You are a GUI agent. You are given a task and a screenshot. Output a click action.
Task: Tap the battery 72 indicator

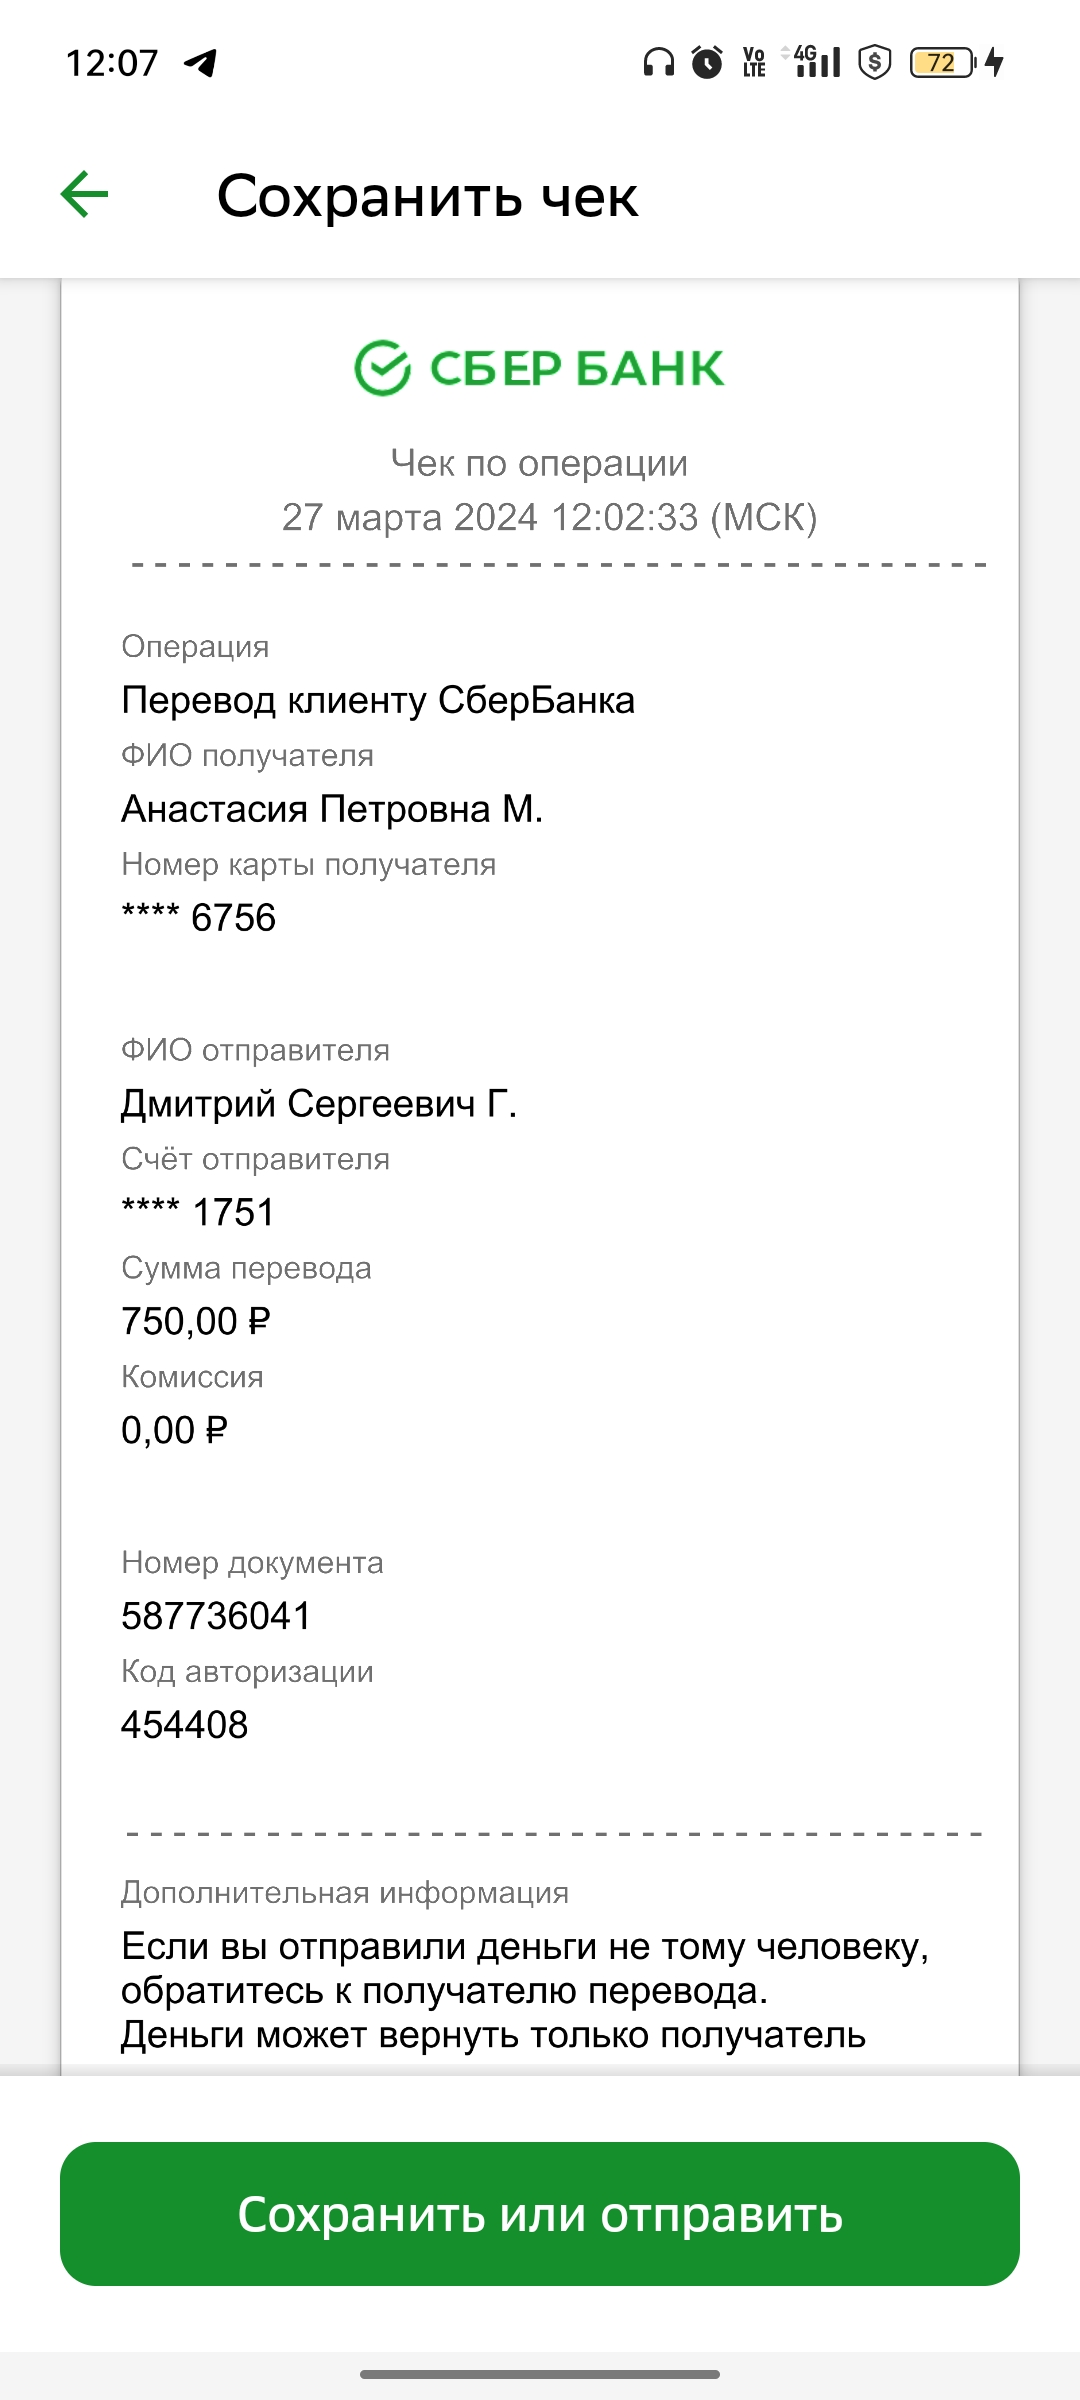[x=942, y=63]
